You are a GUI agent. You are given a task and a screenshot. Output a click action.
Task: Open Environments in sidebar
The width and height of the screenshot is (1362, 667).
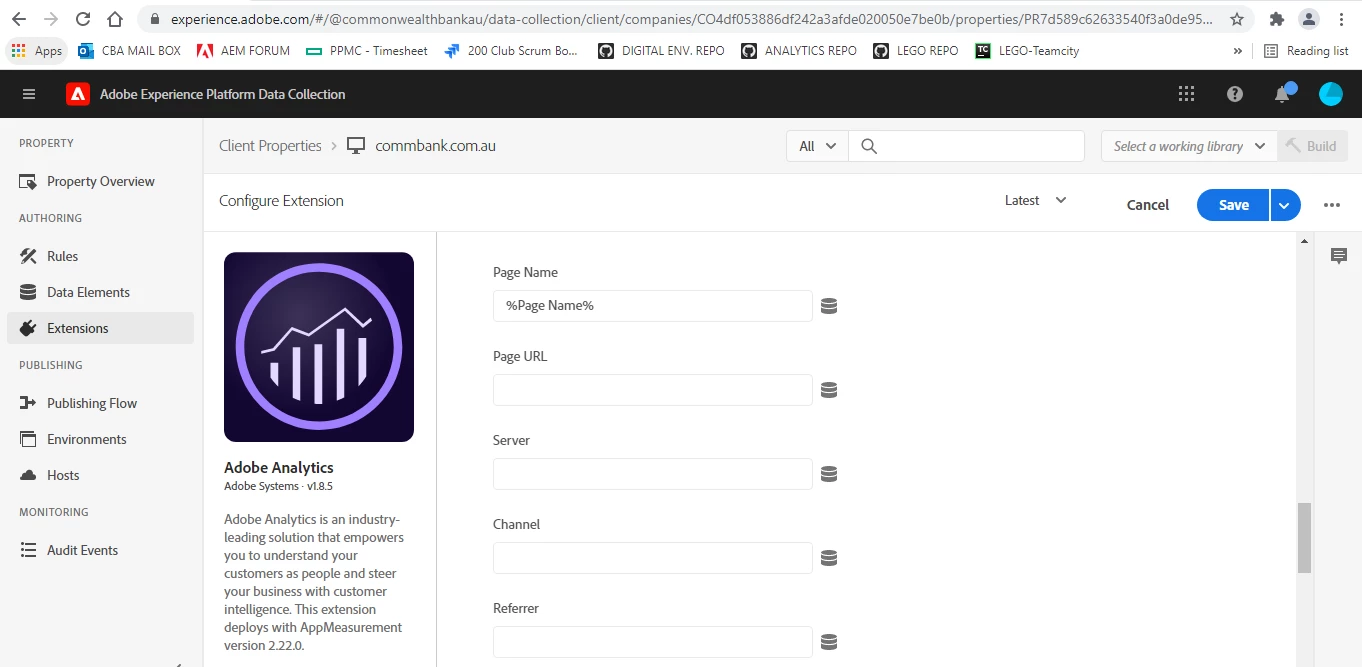(x=100, y=439)
